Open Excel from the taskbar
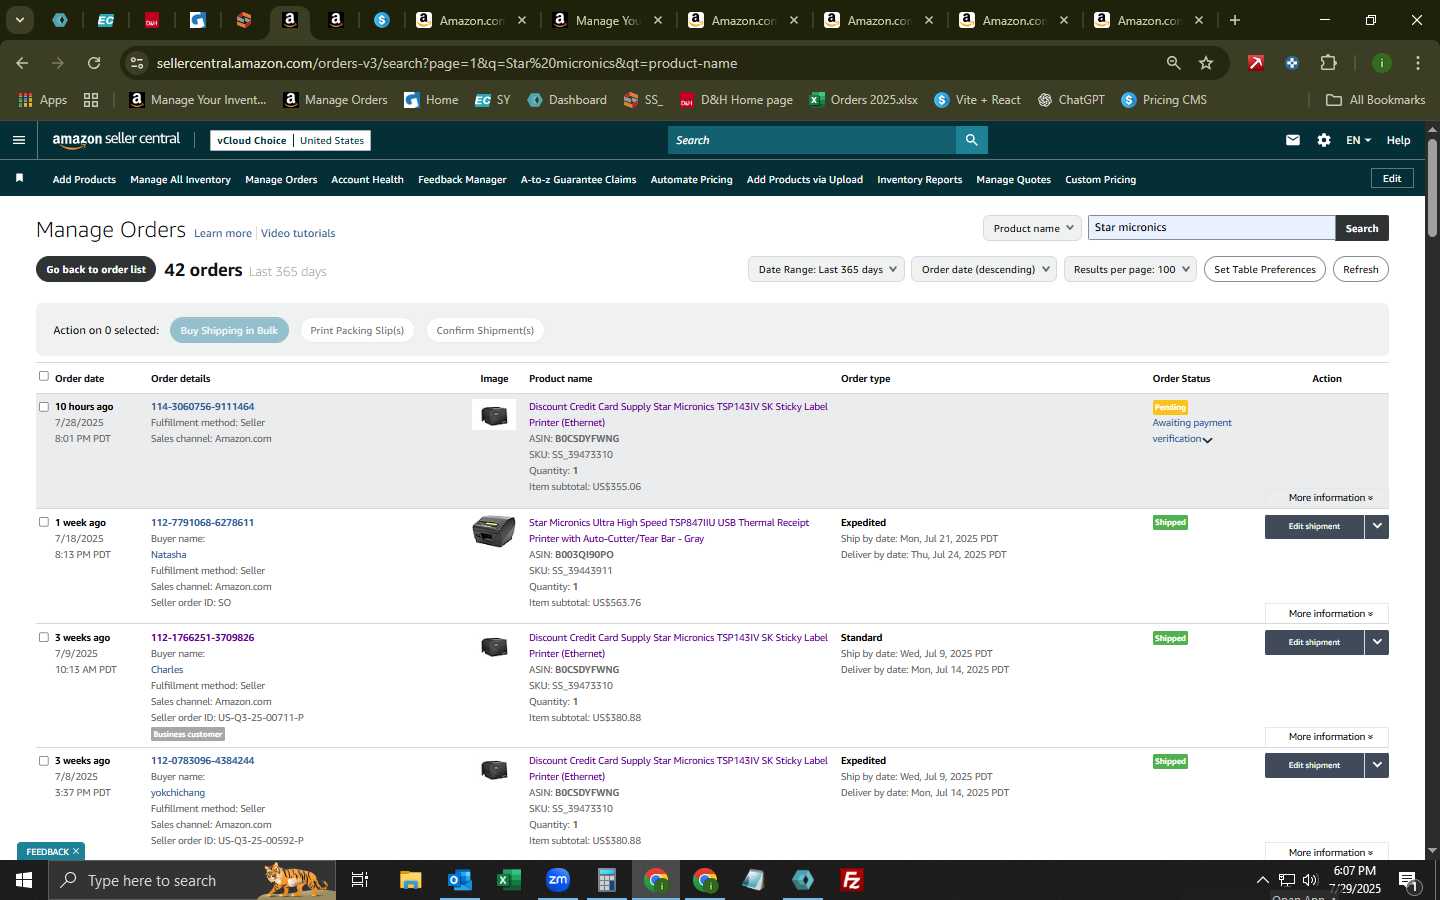Image resolution: width=1440 pixels, height=900 pixels. point(508,880)
